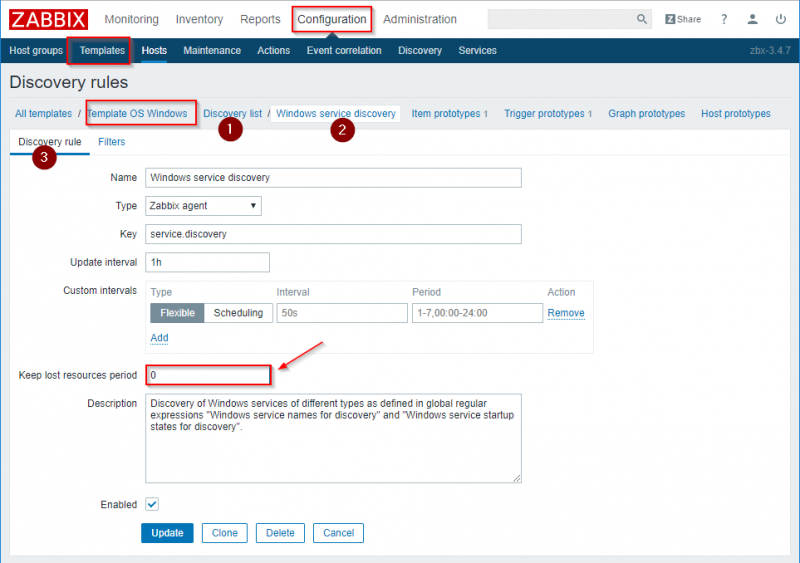The height and width of the screenshot is (563, 800).
Task: Click the All templates breadcrumb
Action: pyautogui.click(x=43, y=113)
